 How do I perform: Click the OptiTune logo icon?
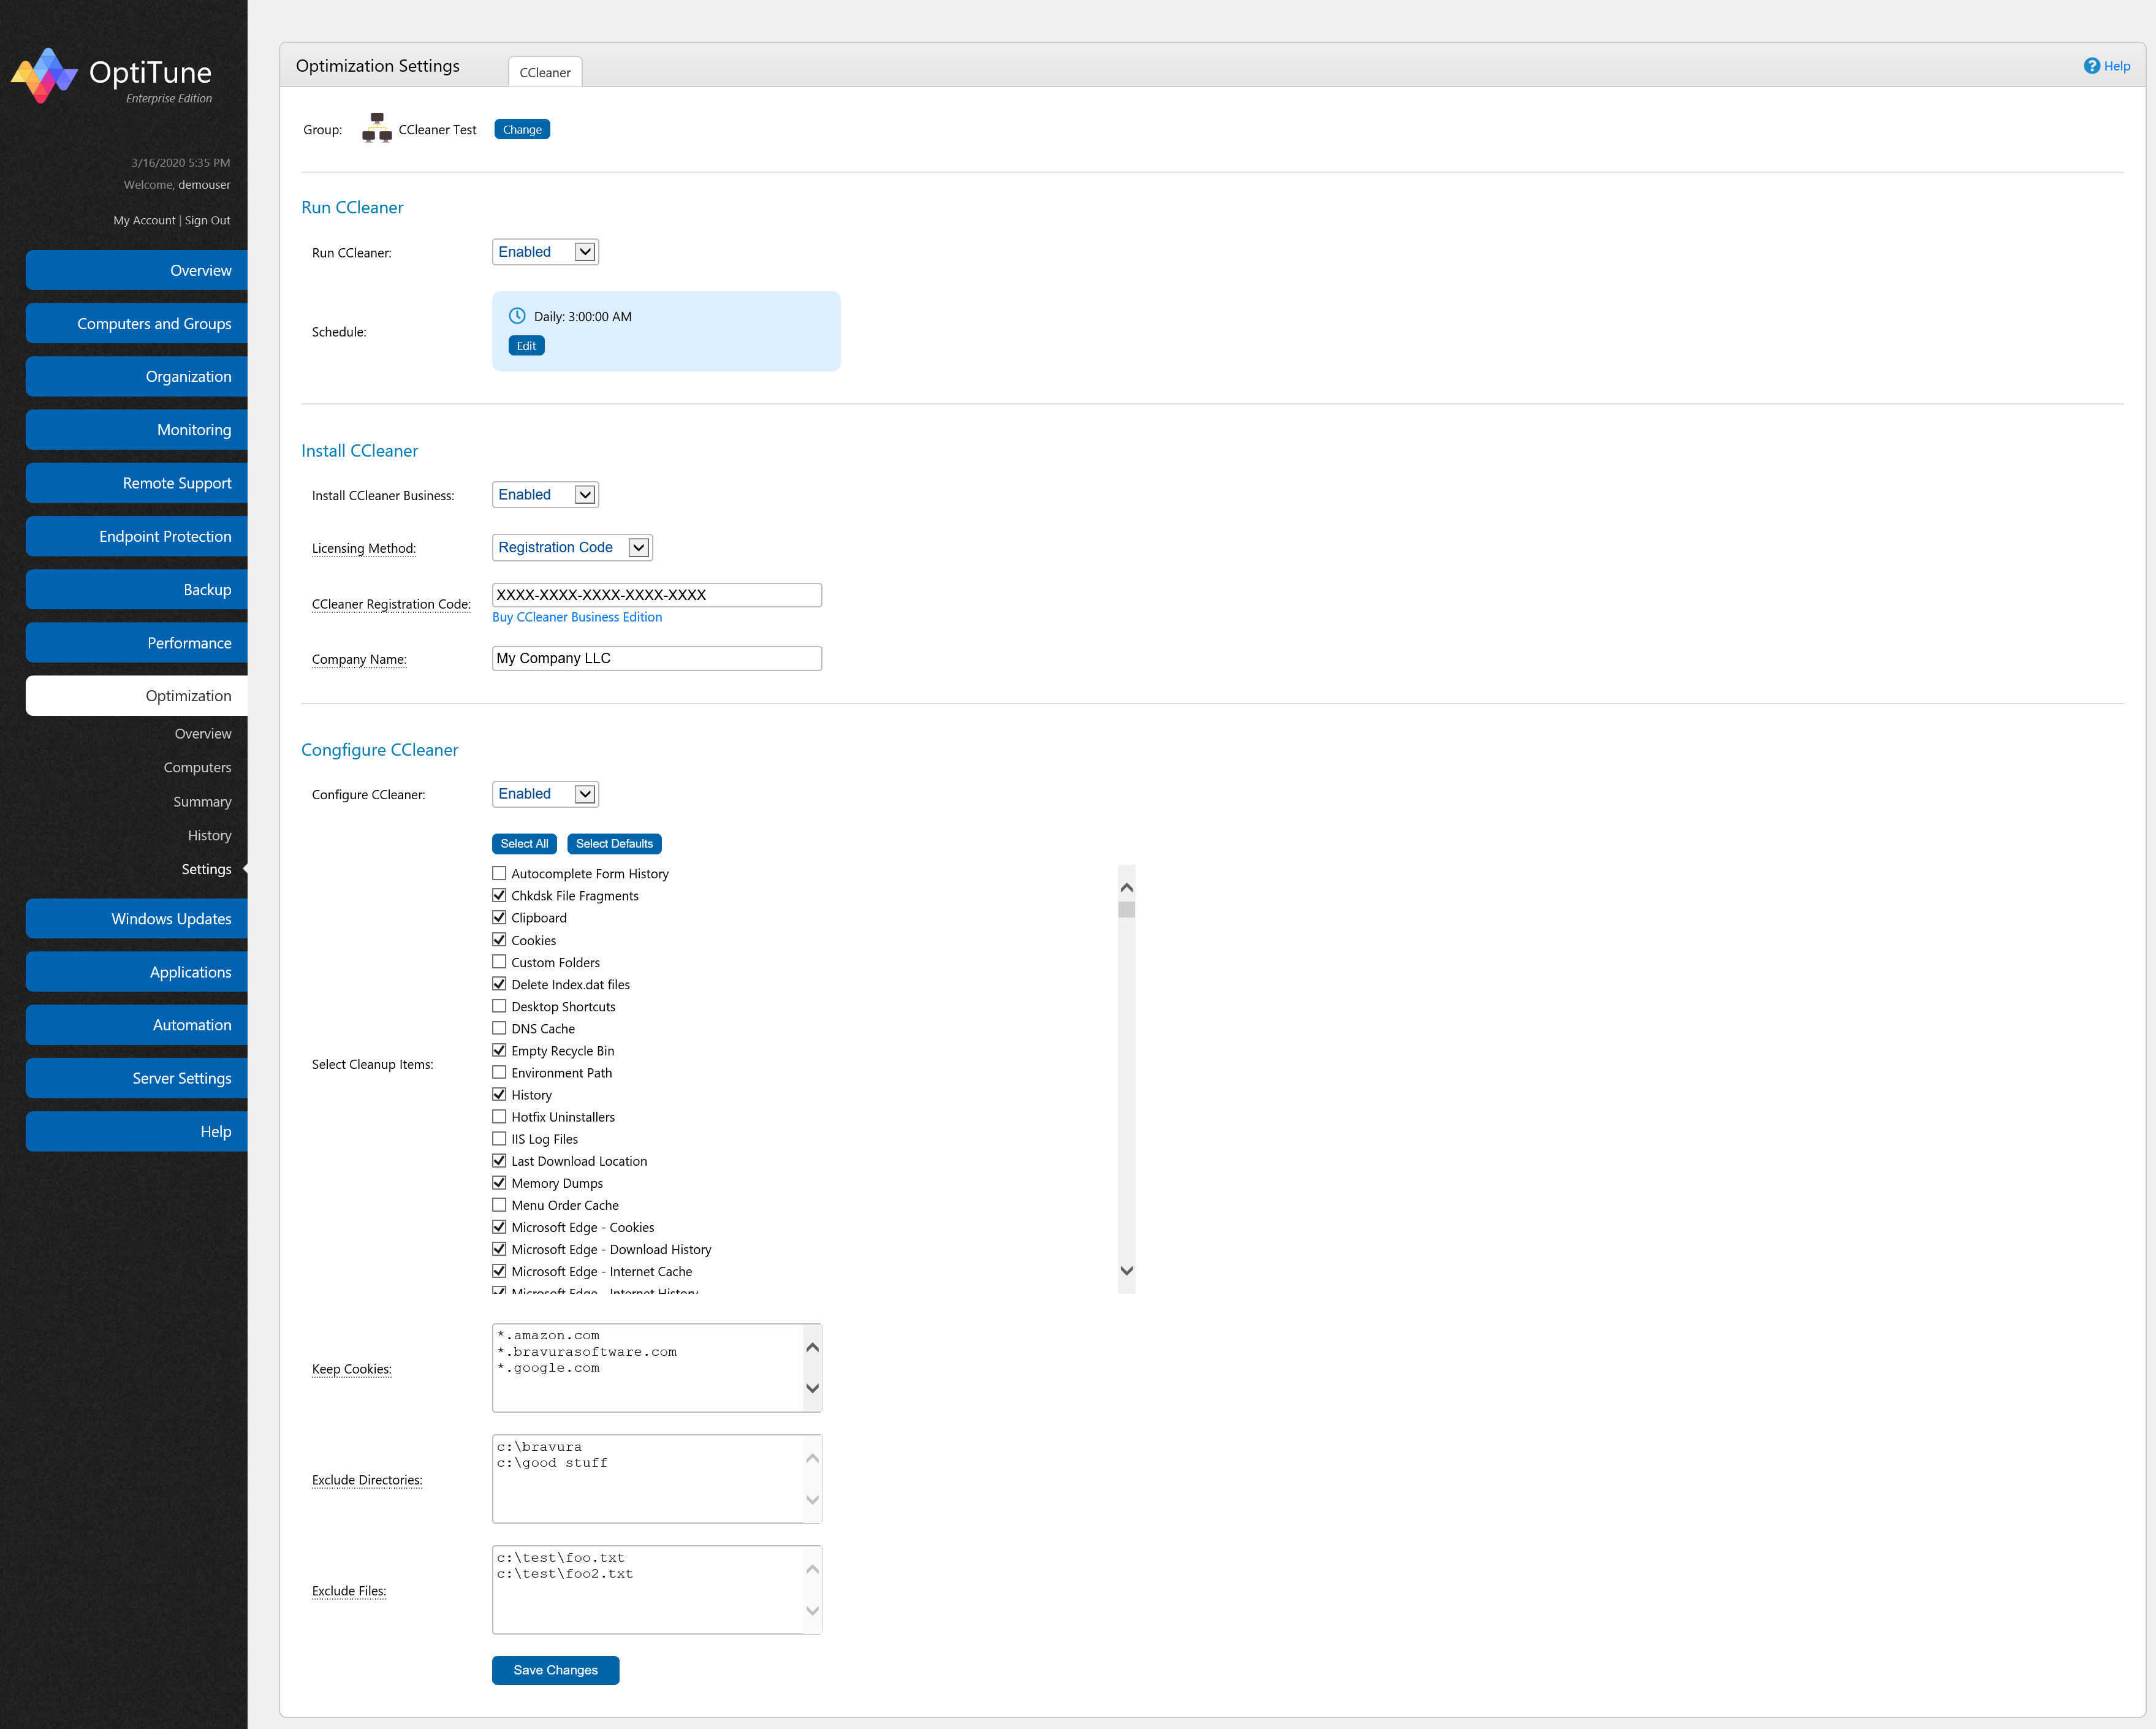tap(44, 75)
